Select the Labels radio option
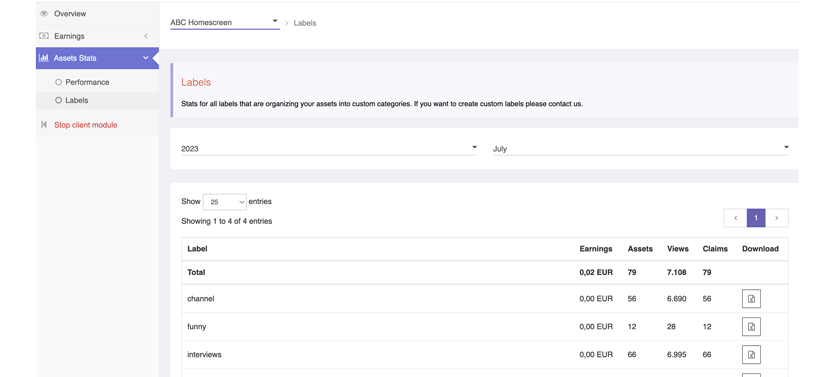Image resolution: width=834 pixels, height=377 pixels. pos(59,100)
